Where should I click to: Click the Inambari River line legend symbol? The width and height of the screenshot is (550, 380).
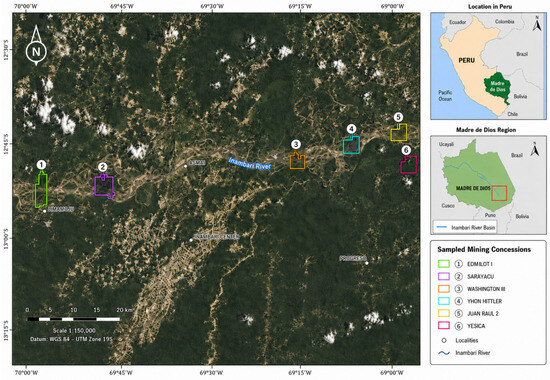444,353
